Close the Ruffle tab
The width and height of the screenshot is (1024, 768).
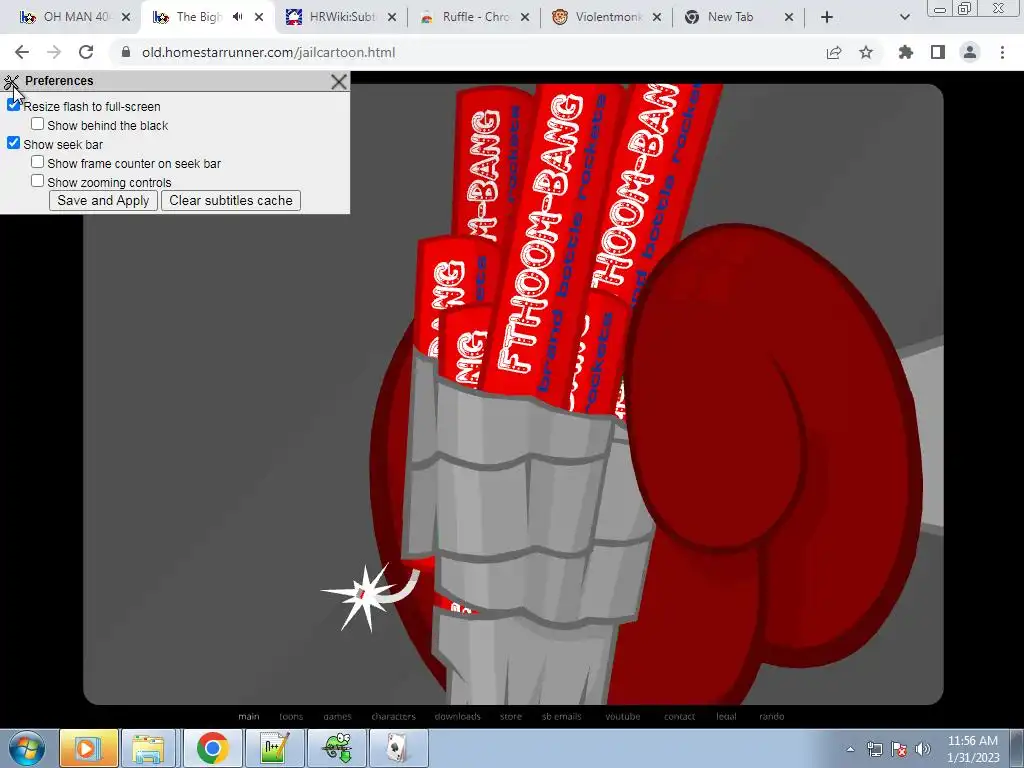coord(525,17)
